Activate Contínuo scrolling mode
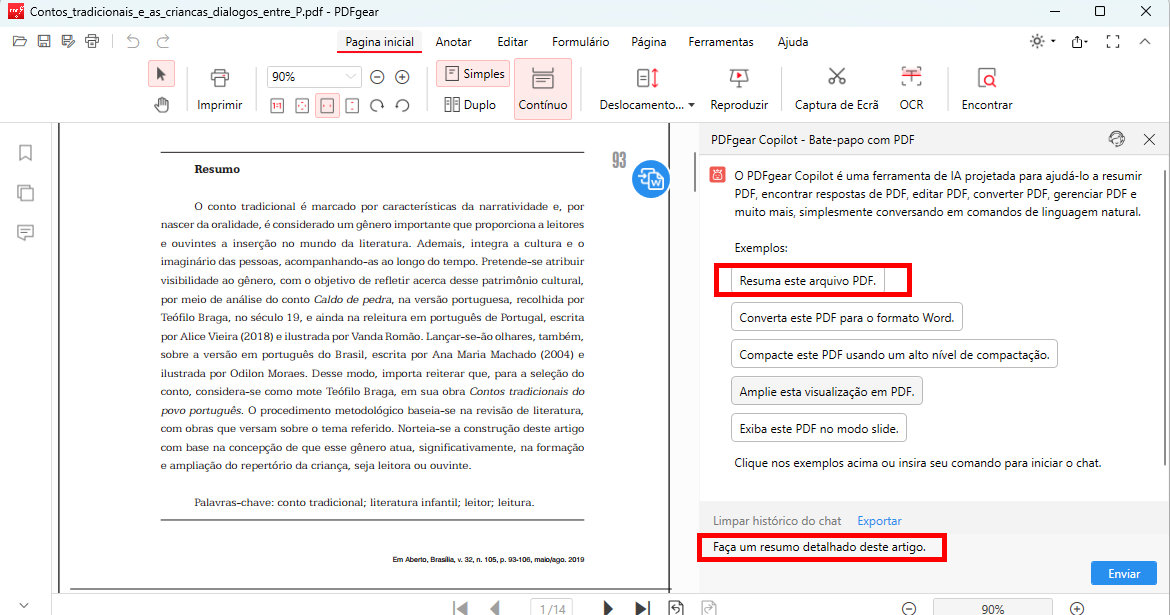 [542, 88]
